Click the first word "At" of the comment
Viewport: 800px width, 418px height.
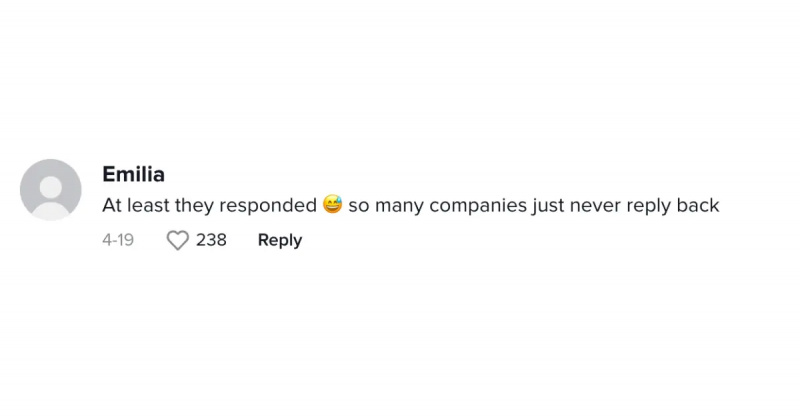coord(112,205)
